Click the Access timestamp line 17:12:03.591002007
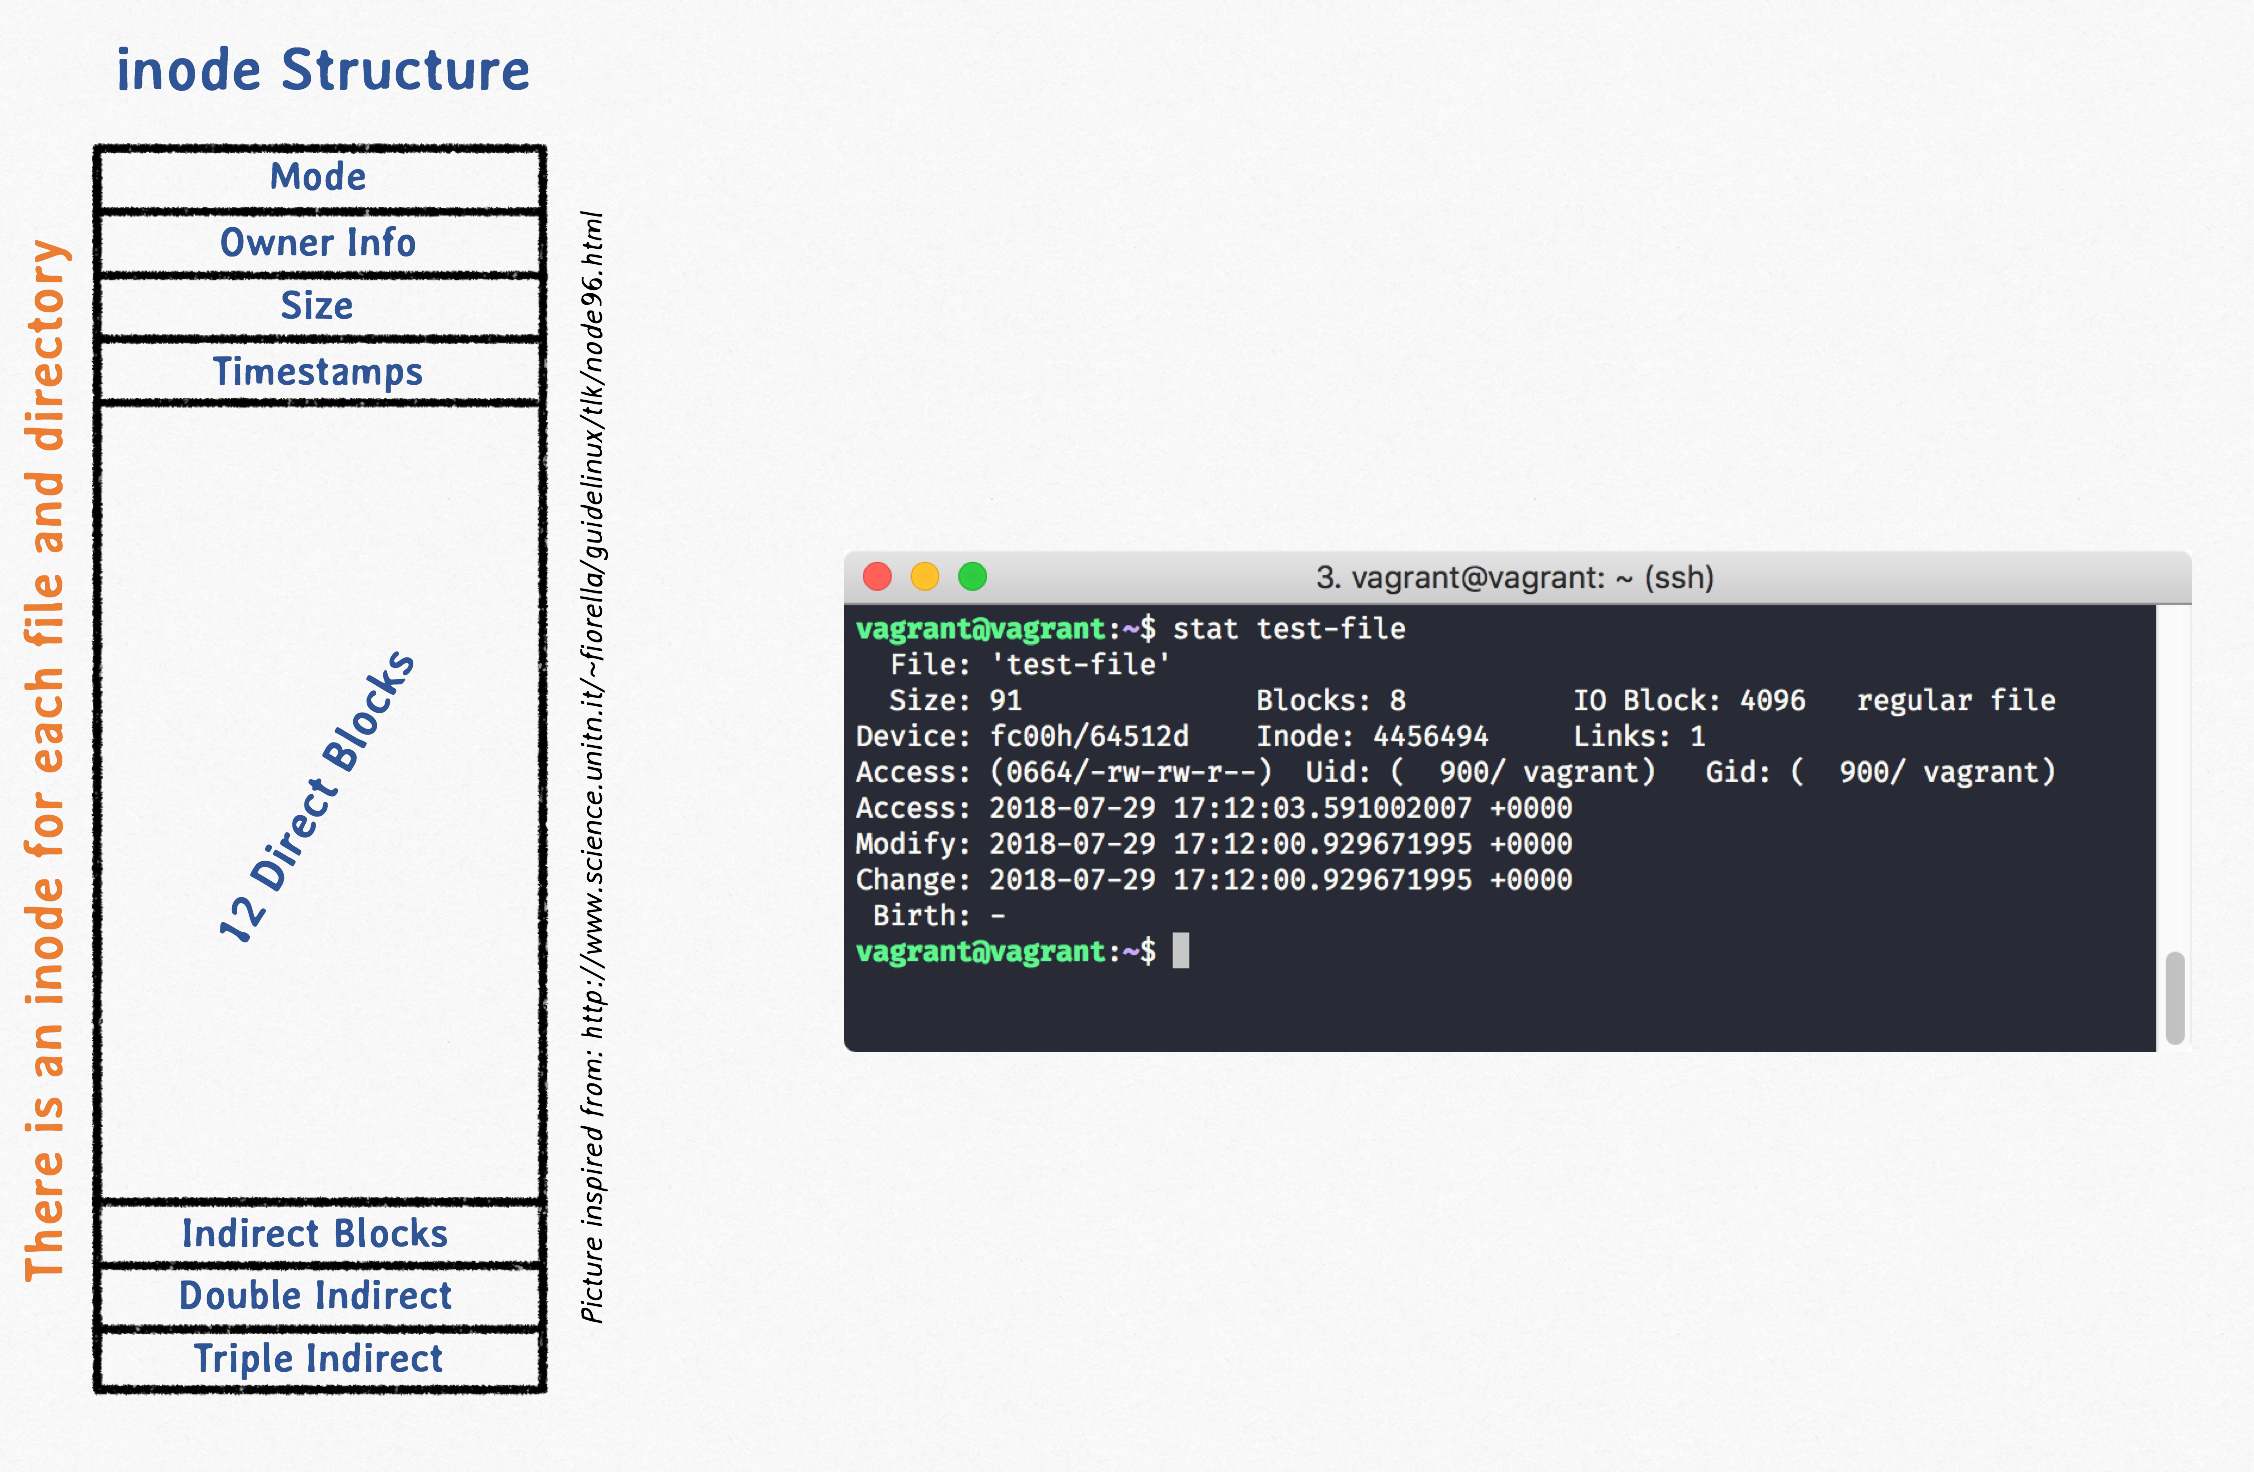Image resolution: width=2254 pixels, height=1472 pixels. click(x=1214, y=808)
